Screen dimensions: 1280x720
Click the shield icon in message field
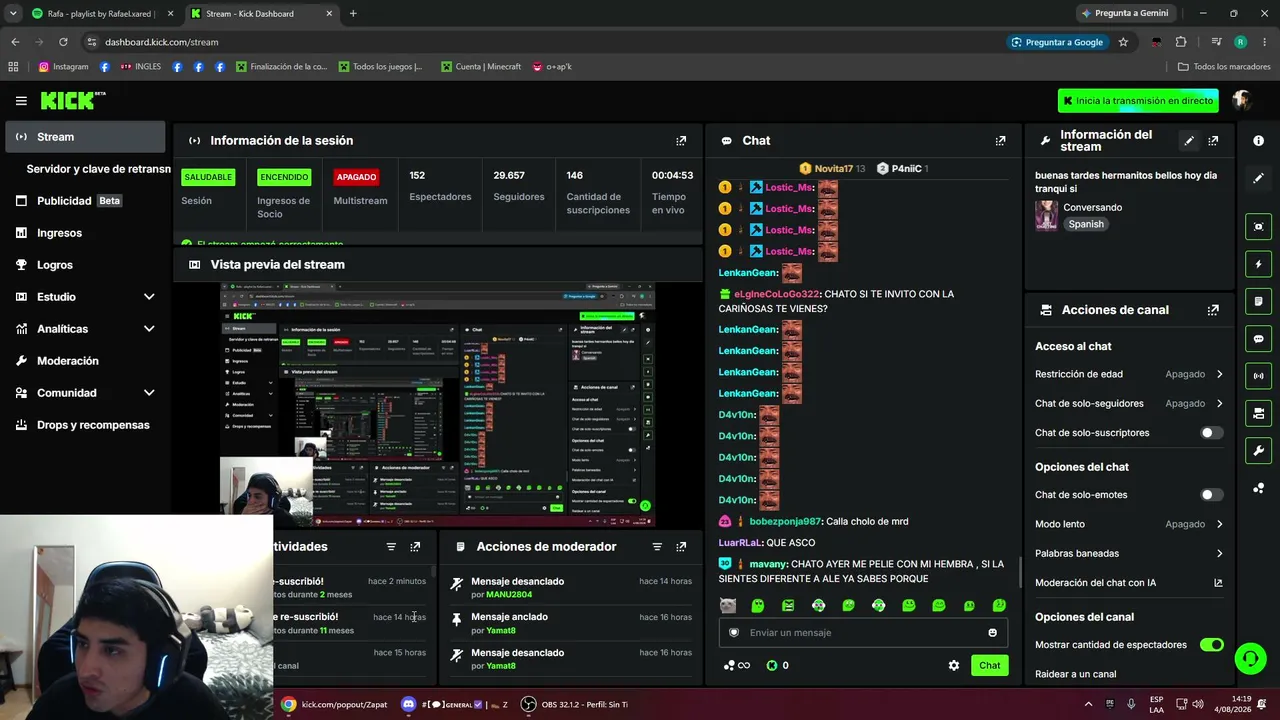coord(734,632)
